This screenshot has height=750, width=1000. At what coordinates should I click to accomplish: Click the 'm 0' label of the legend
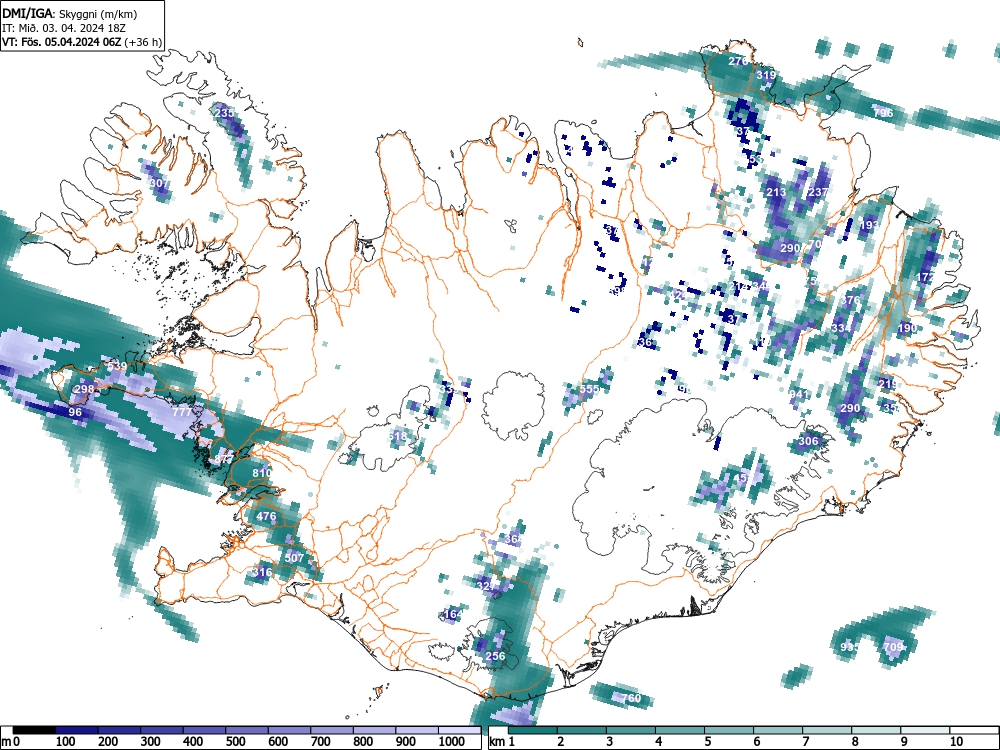click(11, 741)
